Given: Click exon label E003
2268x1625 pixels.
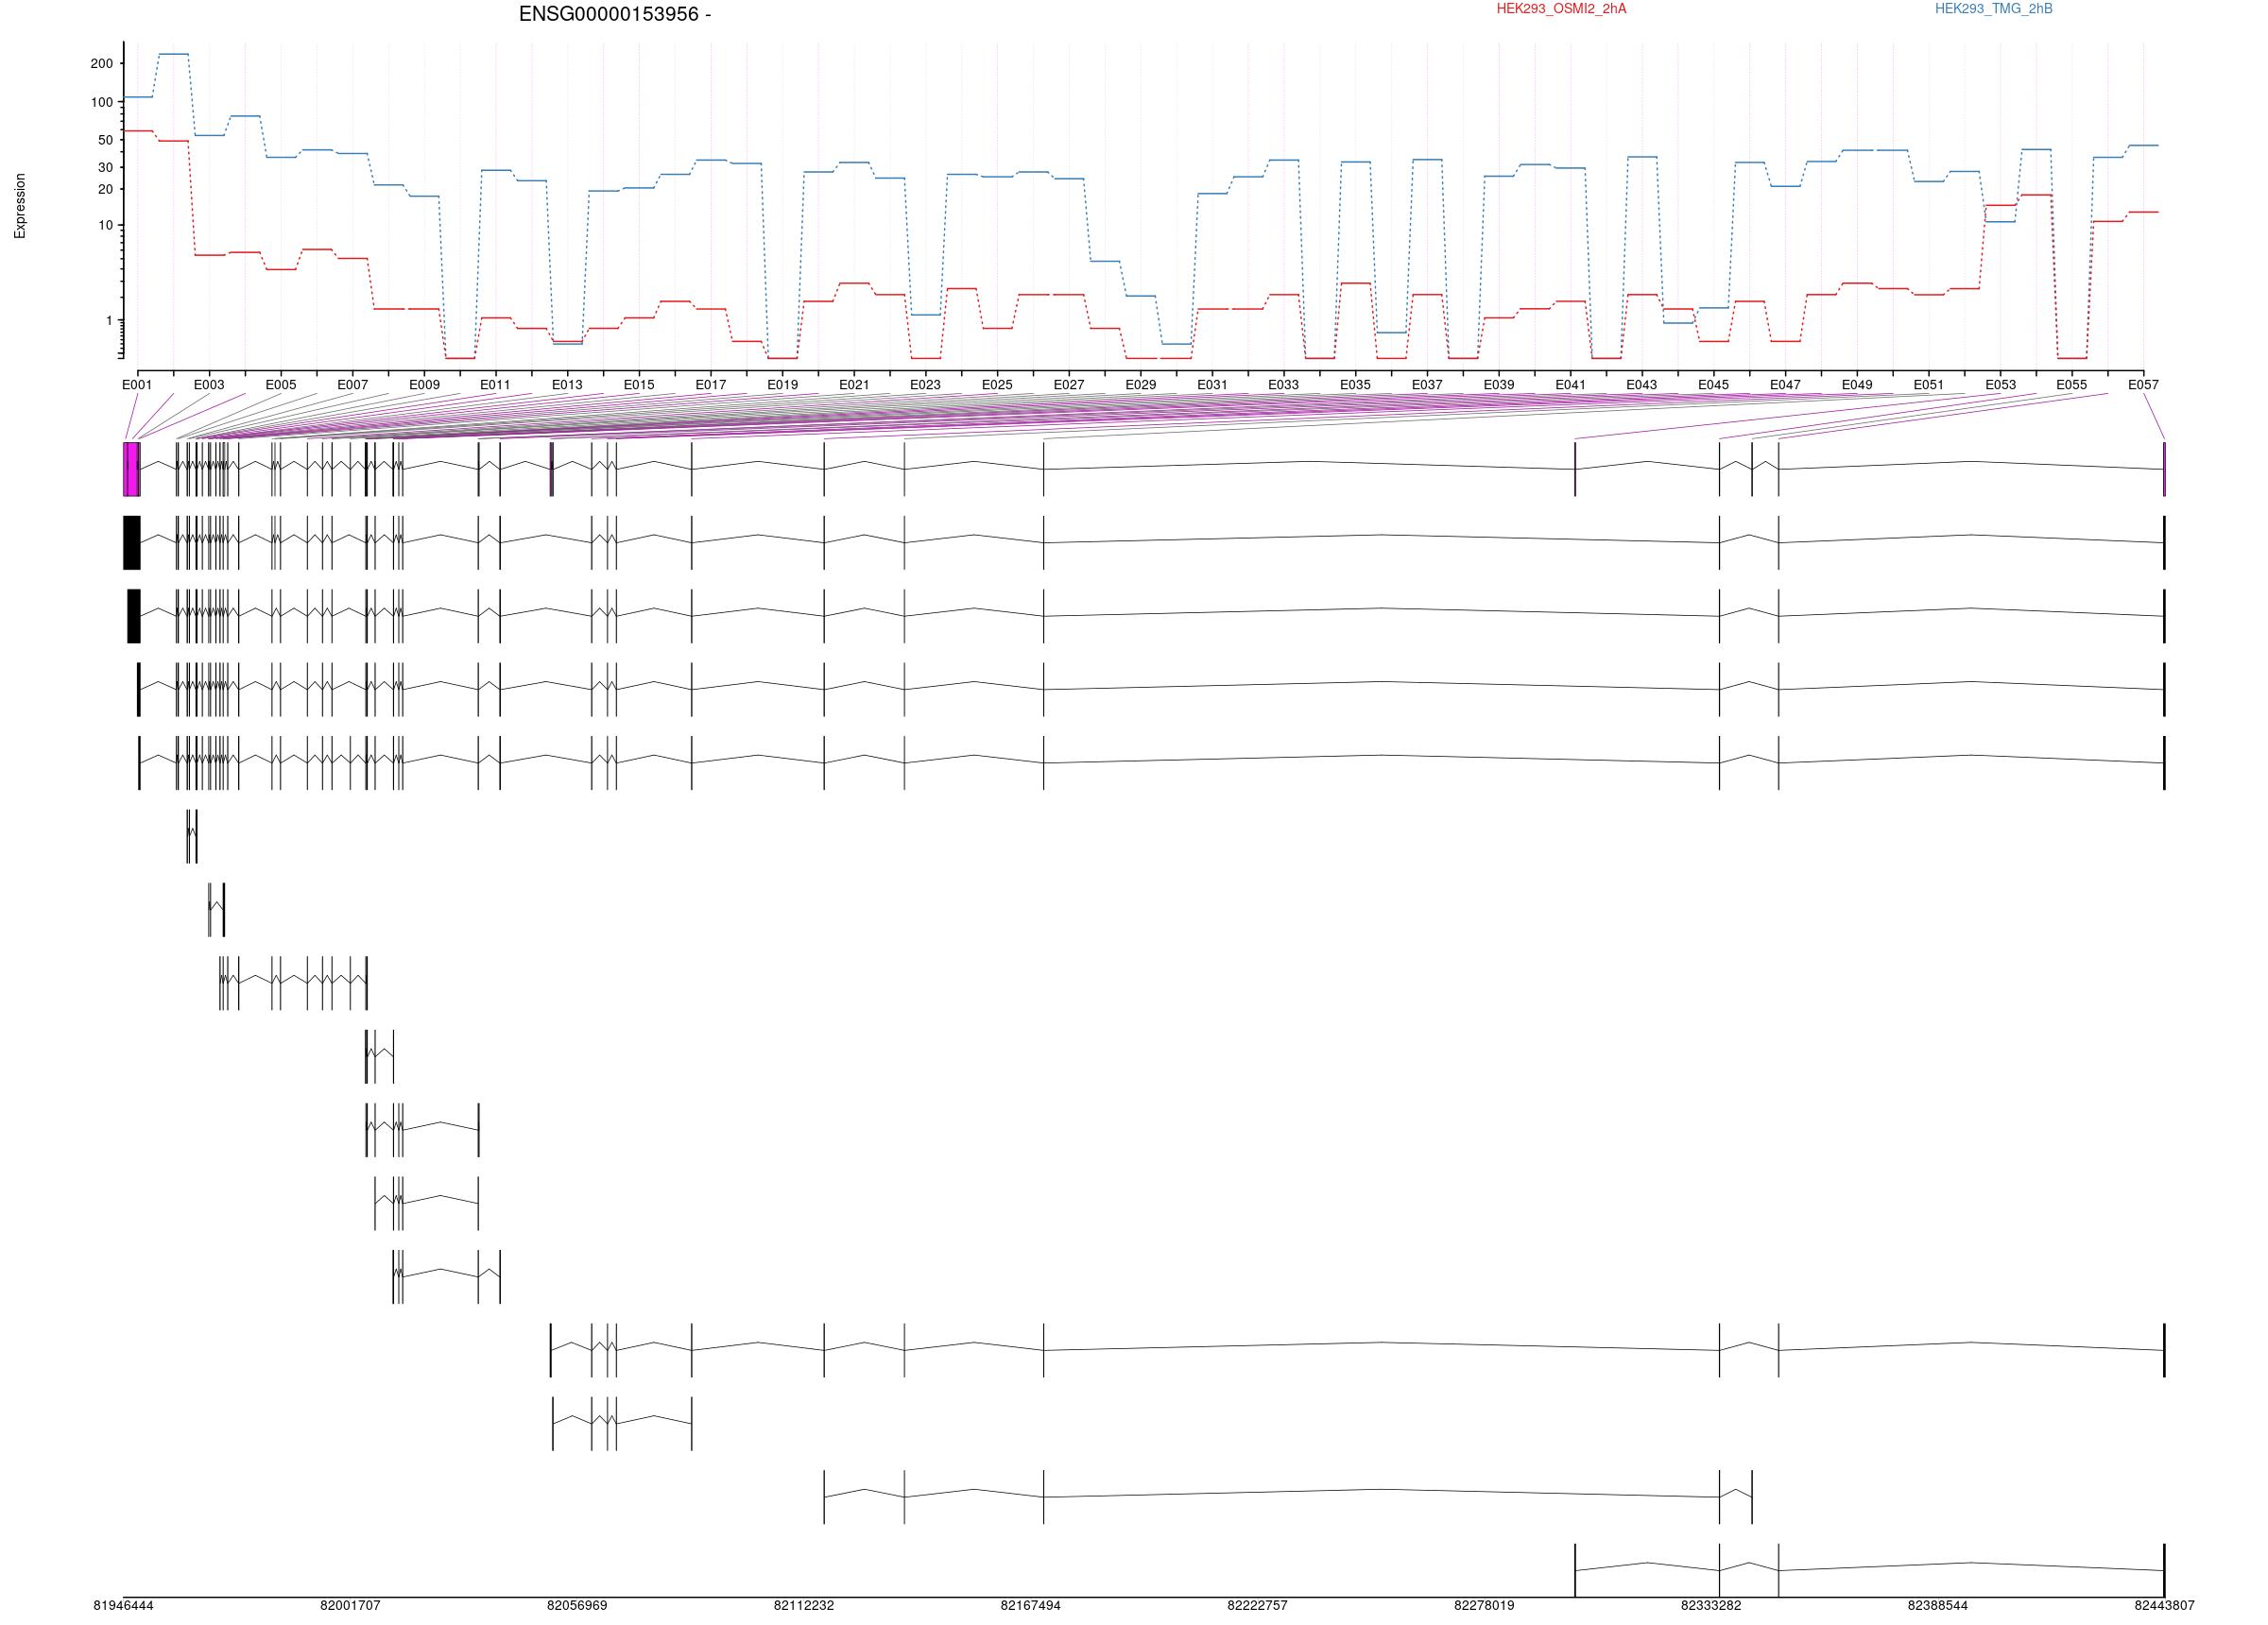Looking at the screenshot, I should 209,385.
